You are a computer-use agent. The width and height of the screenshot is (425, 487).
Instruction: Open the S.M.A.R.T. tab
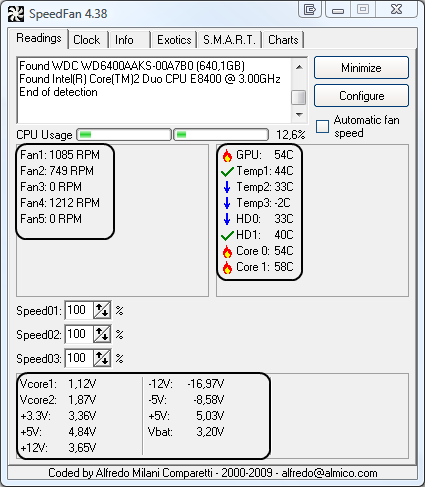229,40
